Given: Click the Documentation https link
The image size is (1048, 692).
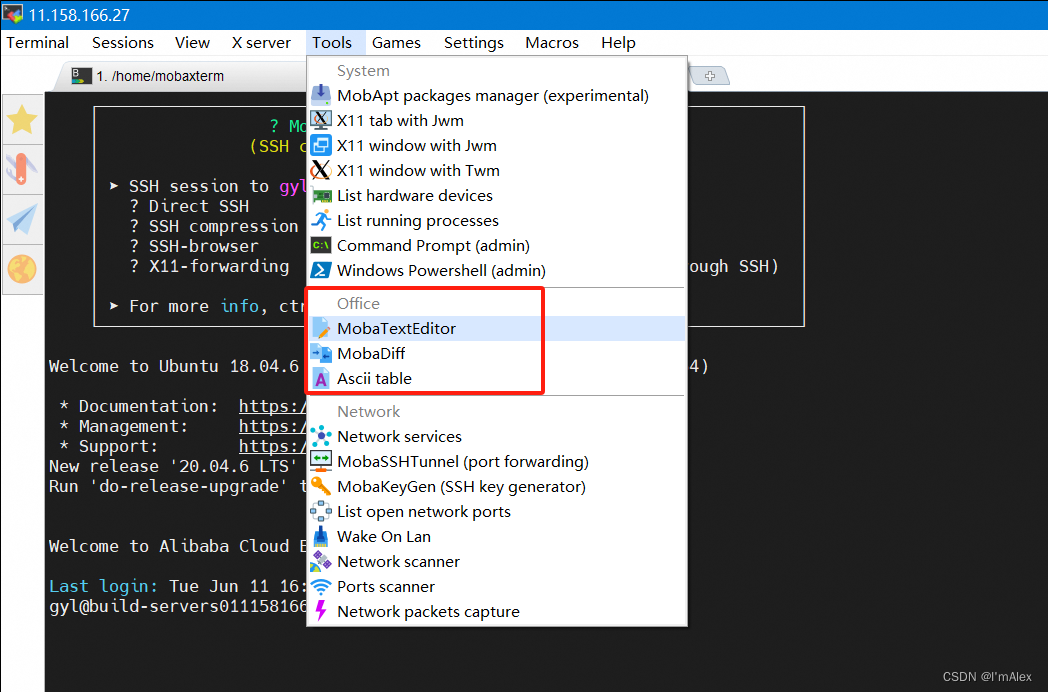Looking at the screenshot, I should (273, 407).
